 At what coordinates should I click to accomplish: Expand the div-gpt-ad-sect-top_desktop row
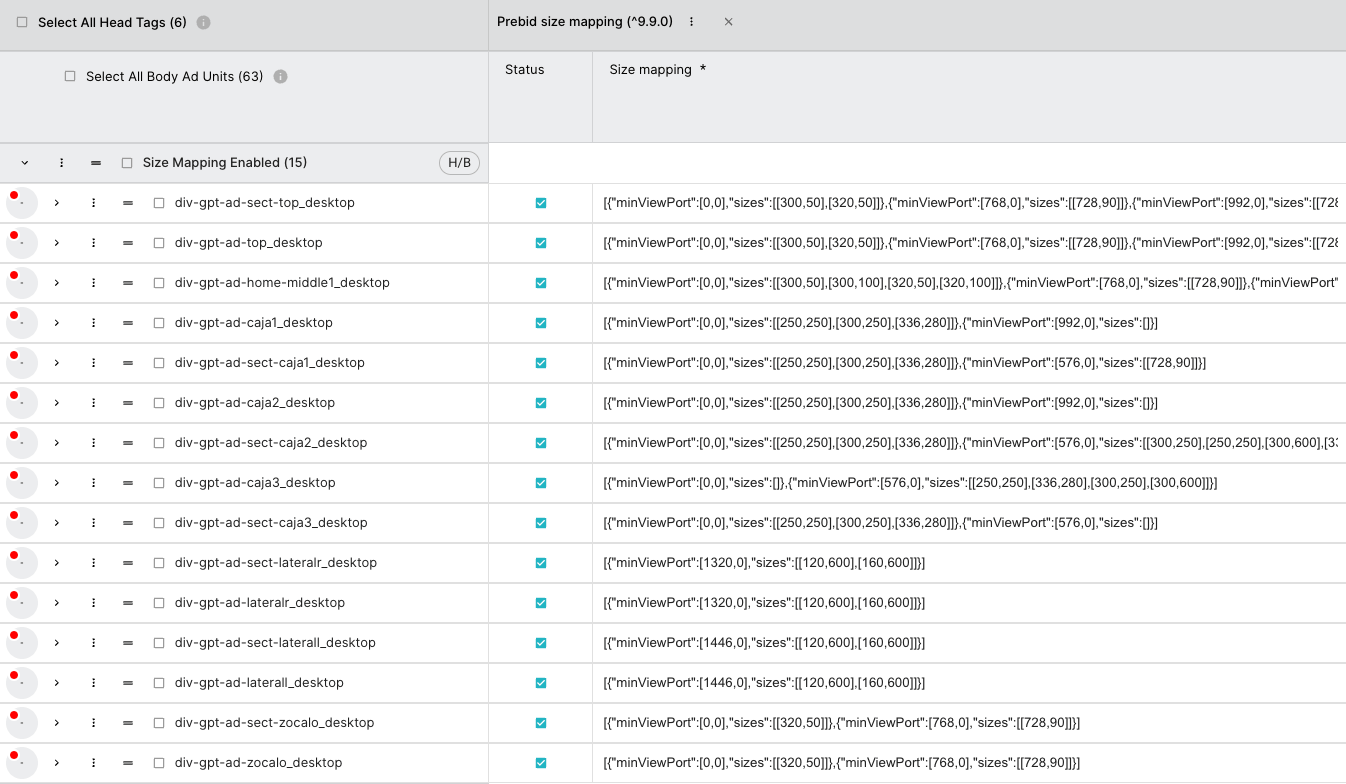coord(56,202)
